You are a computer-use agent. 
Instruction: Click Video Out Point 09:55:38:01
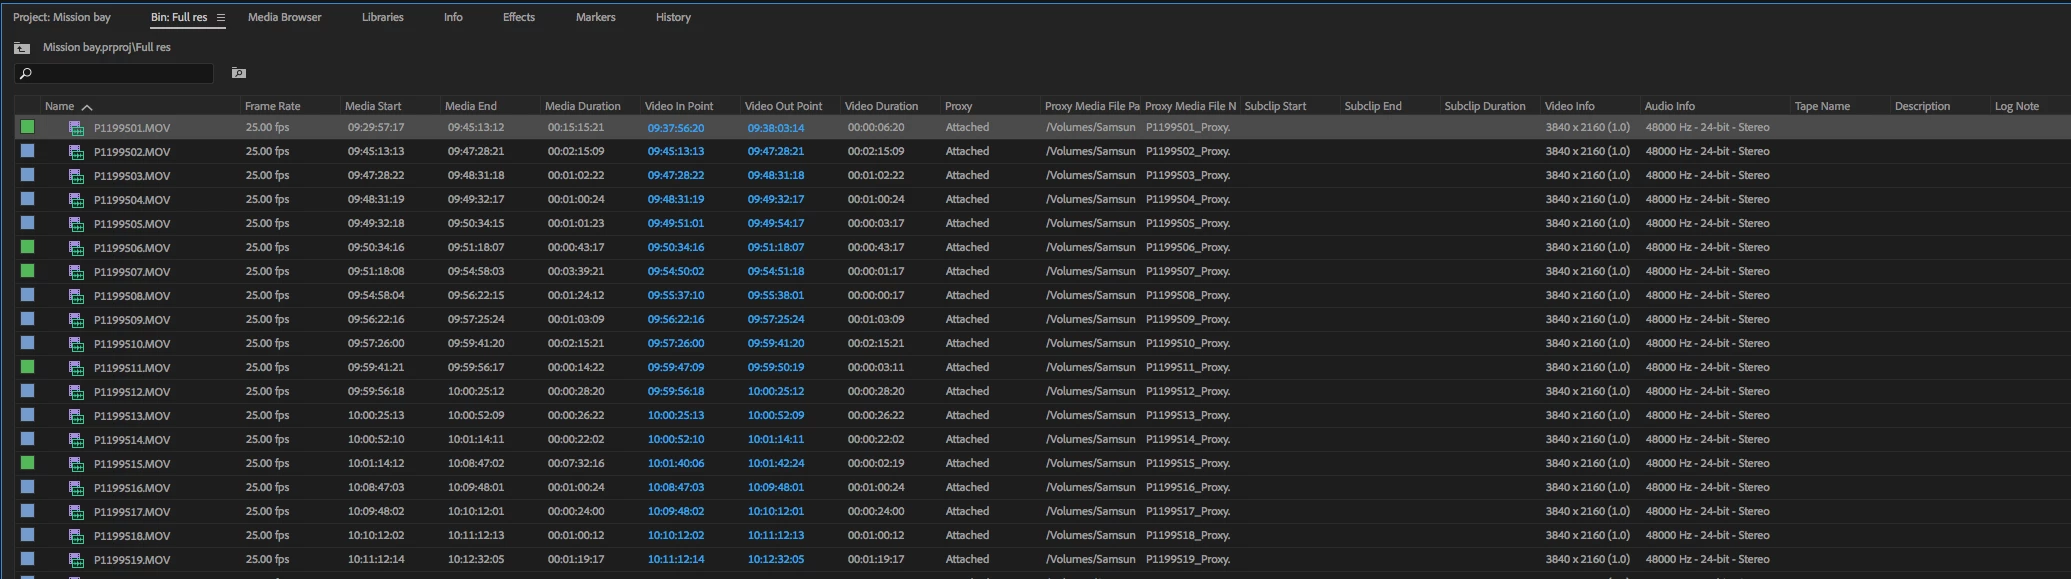776,296
